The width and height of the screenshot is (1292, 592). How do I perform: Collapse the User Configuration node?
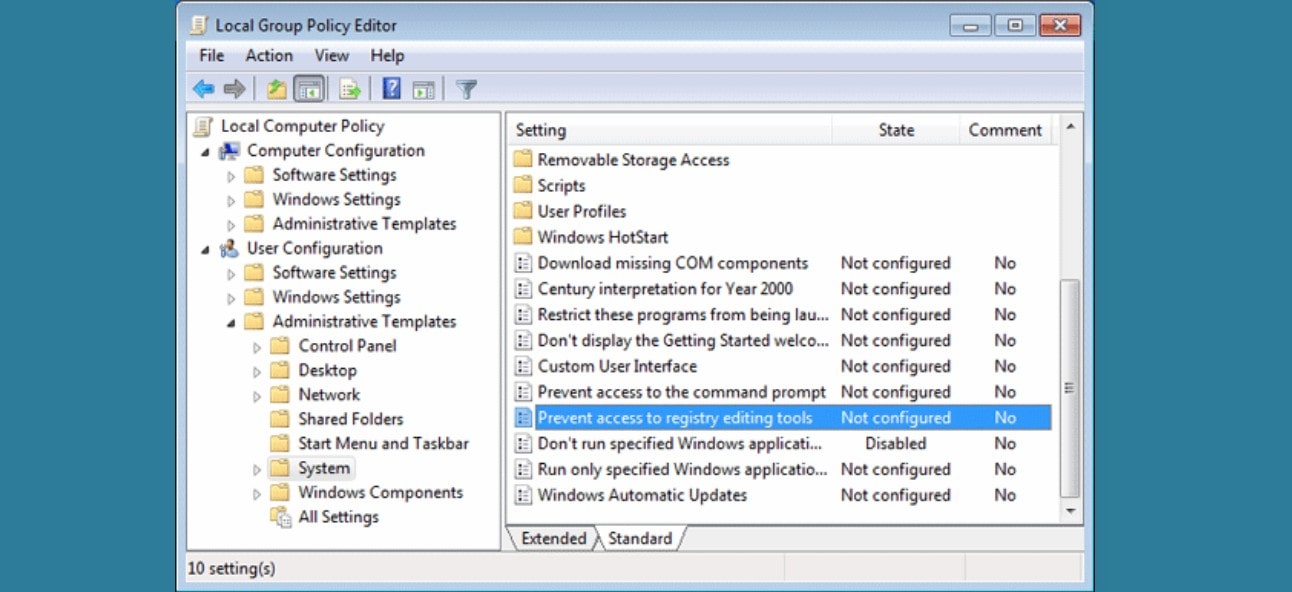coord(206,248)
